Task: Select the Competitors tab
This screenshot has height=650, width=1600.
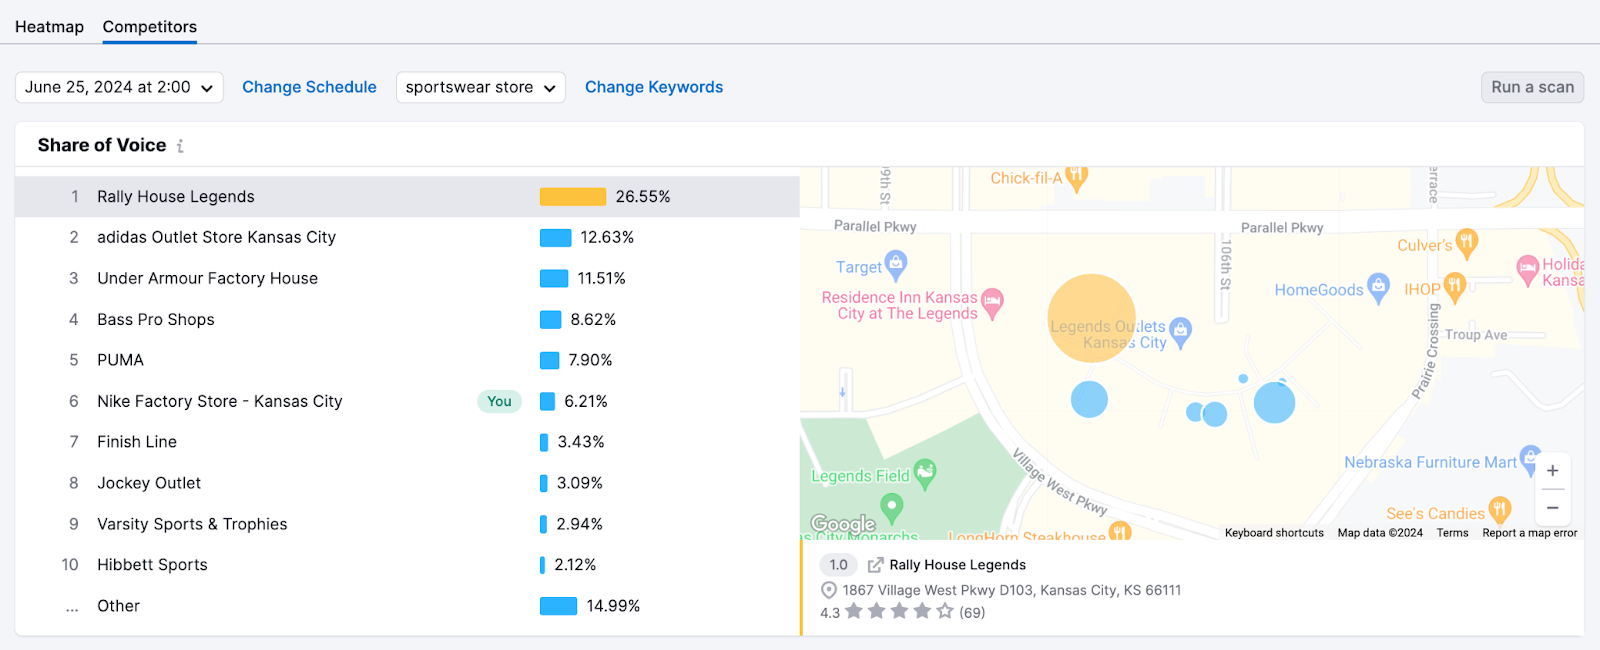Action: (x=149, y=27)
